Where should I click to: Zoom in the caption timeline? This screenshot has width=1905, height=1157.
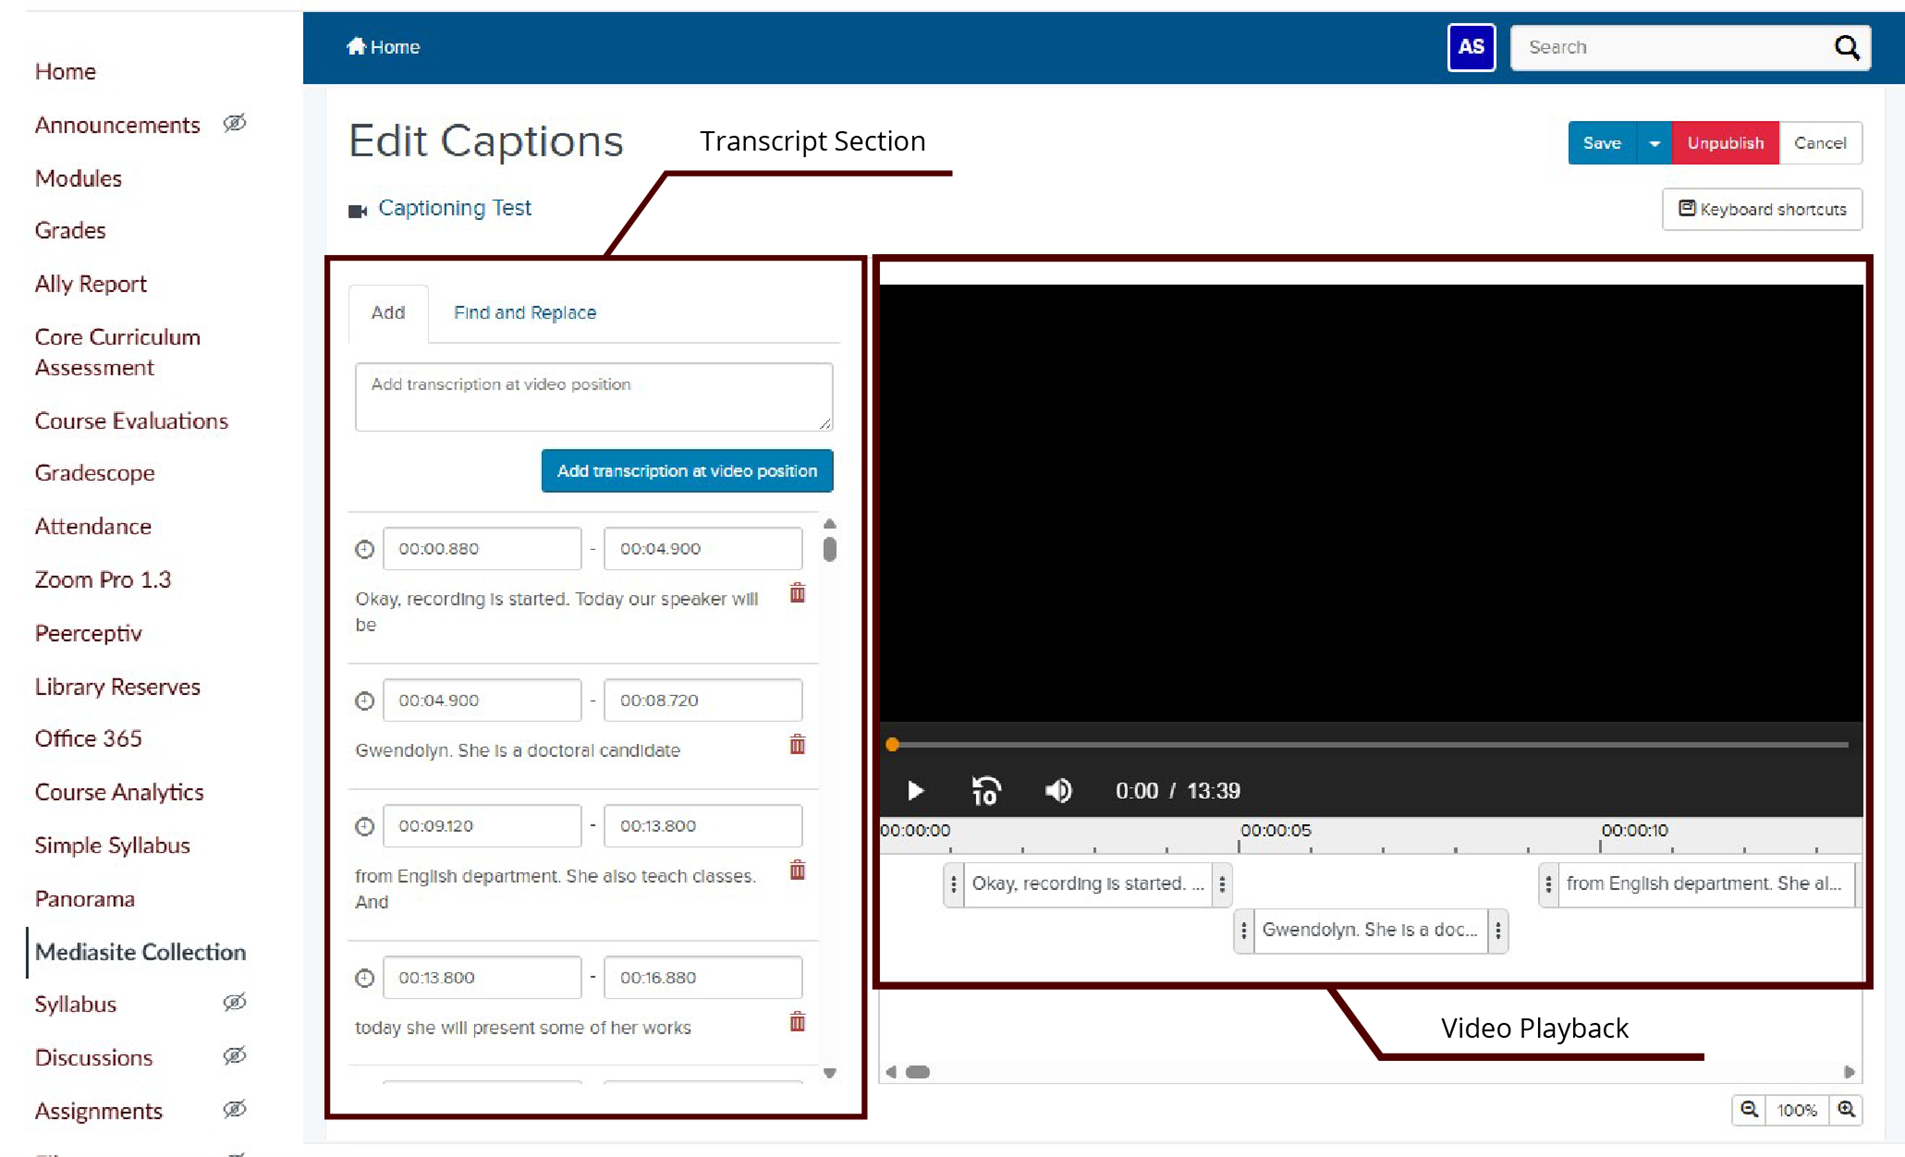[x=1846, y=1110]
